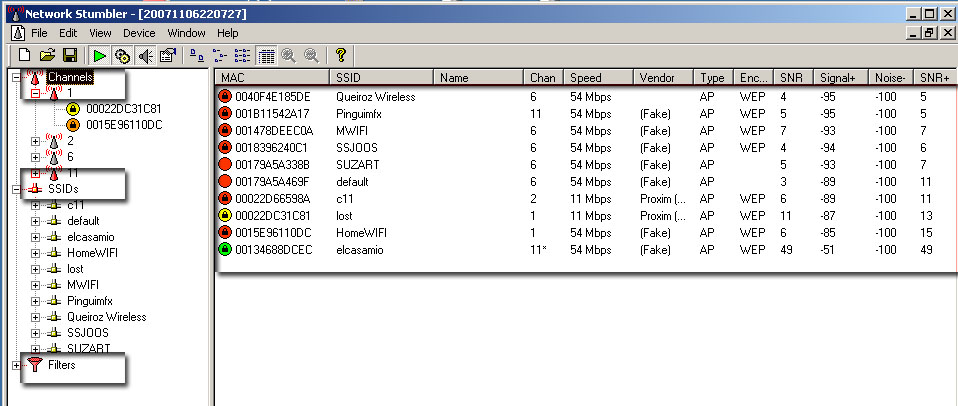This screenshot has width=958, height=406.
Task: Select the row with MAC 00179A5A469F
Action: [x=586, y=182]
